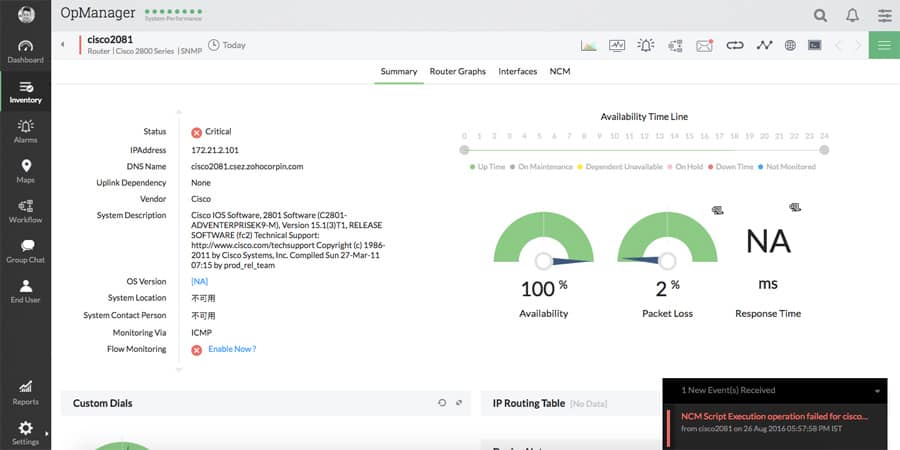The width and height of the screenshot is (900, 450).
Task: Click the Availability Time Line start handle
Action: tap(464, 150)
